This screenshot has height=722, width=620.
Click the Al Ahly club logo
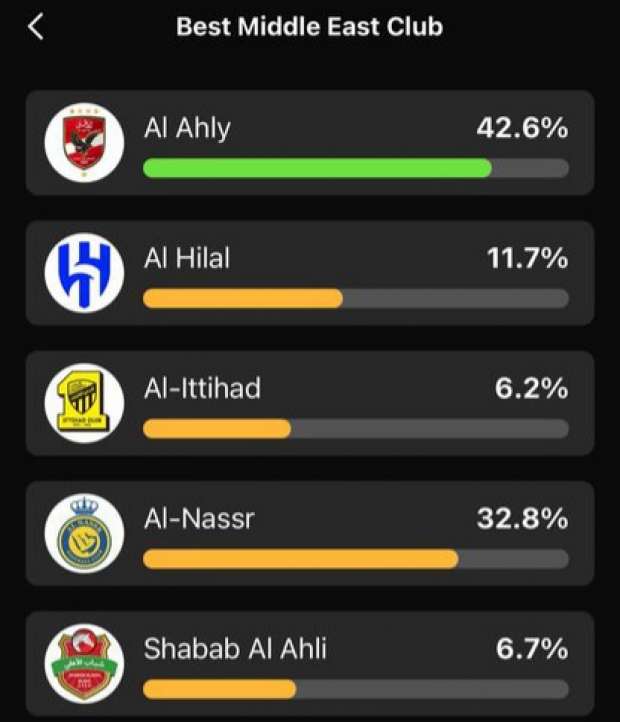click(84, 143)
